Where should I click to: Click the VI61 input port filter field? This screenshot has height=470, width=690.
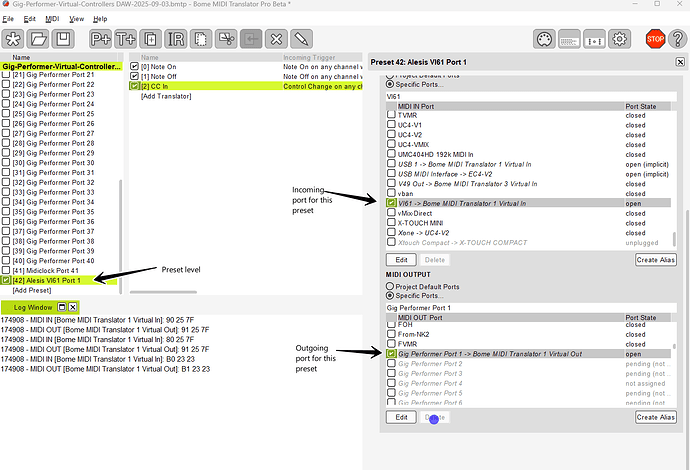531,96
